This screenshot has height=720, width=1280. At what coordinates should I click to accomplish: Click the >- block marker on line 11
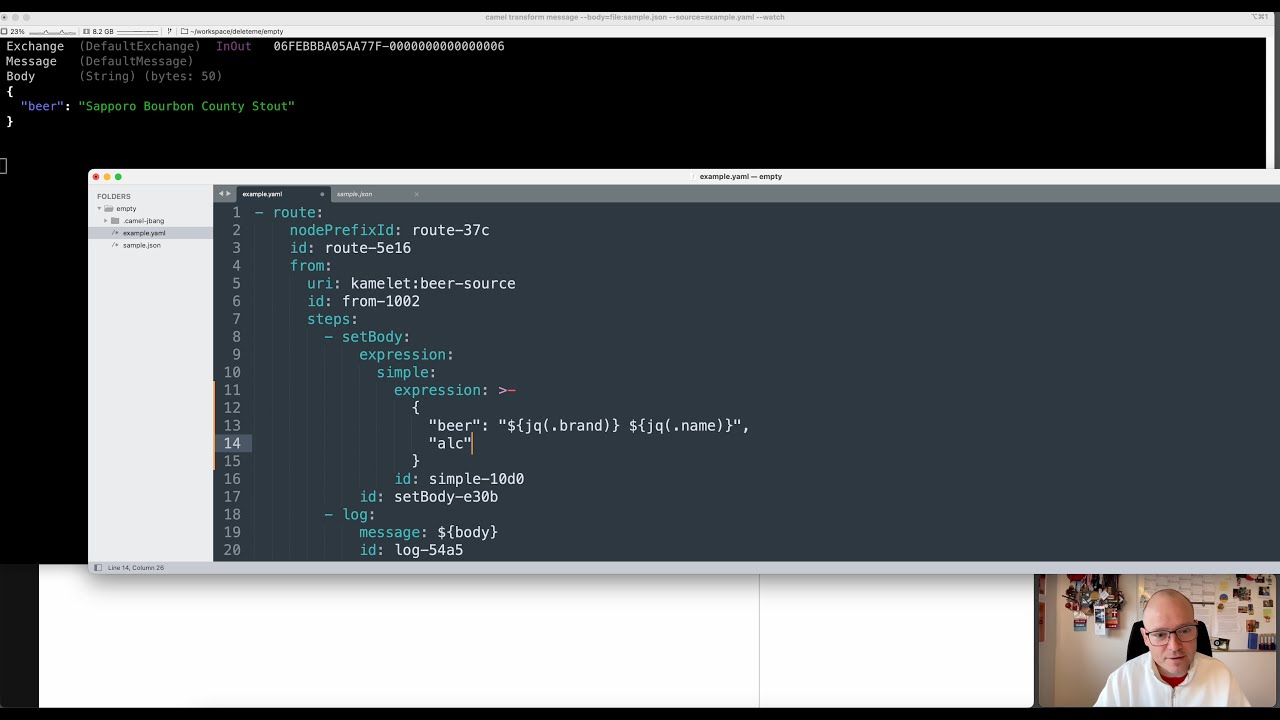click(x=507, y=390)
